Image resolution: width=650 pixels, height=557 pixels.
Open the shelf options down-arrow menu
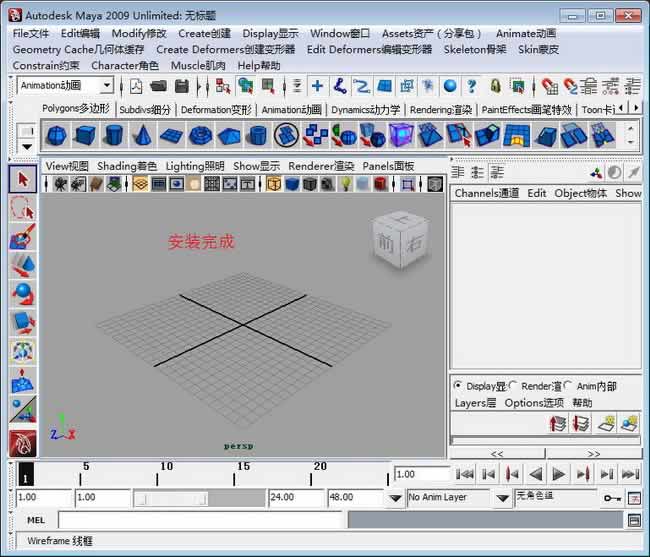[x=27, y=147]
